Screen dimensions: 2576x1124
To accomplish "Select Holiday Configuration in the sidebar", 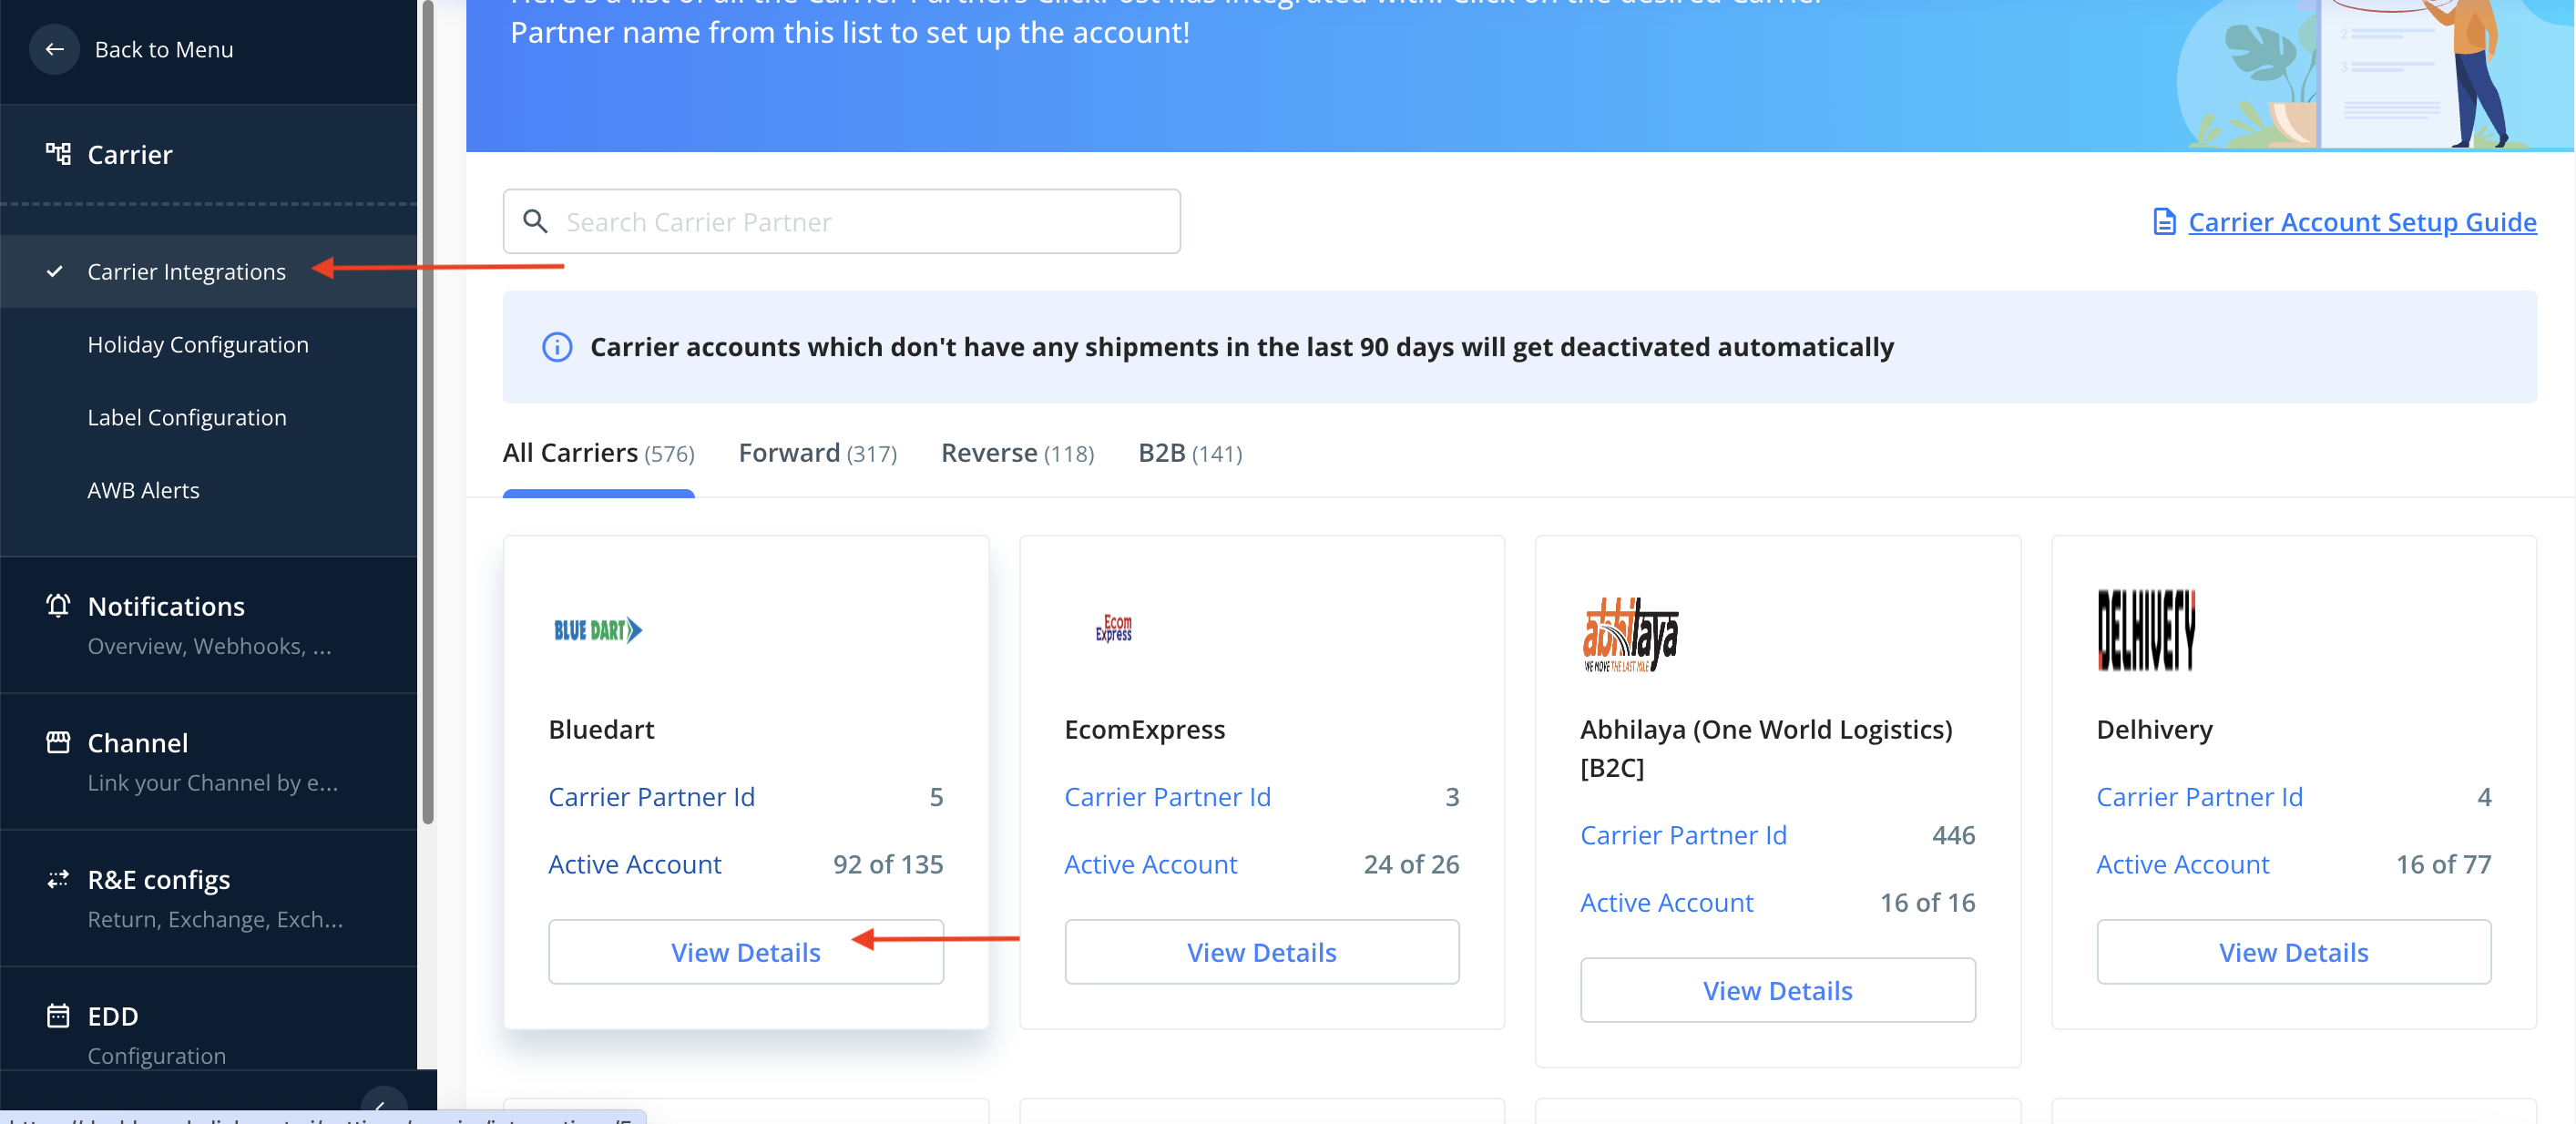I will point(198,344).
